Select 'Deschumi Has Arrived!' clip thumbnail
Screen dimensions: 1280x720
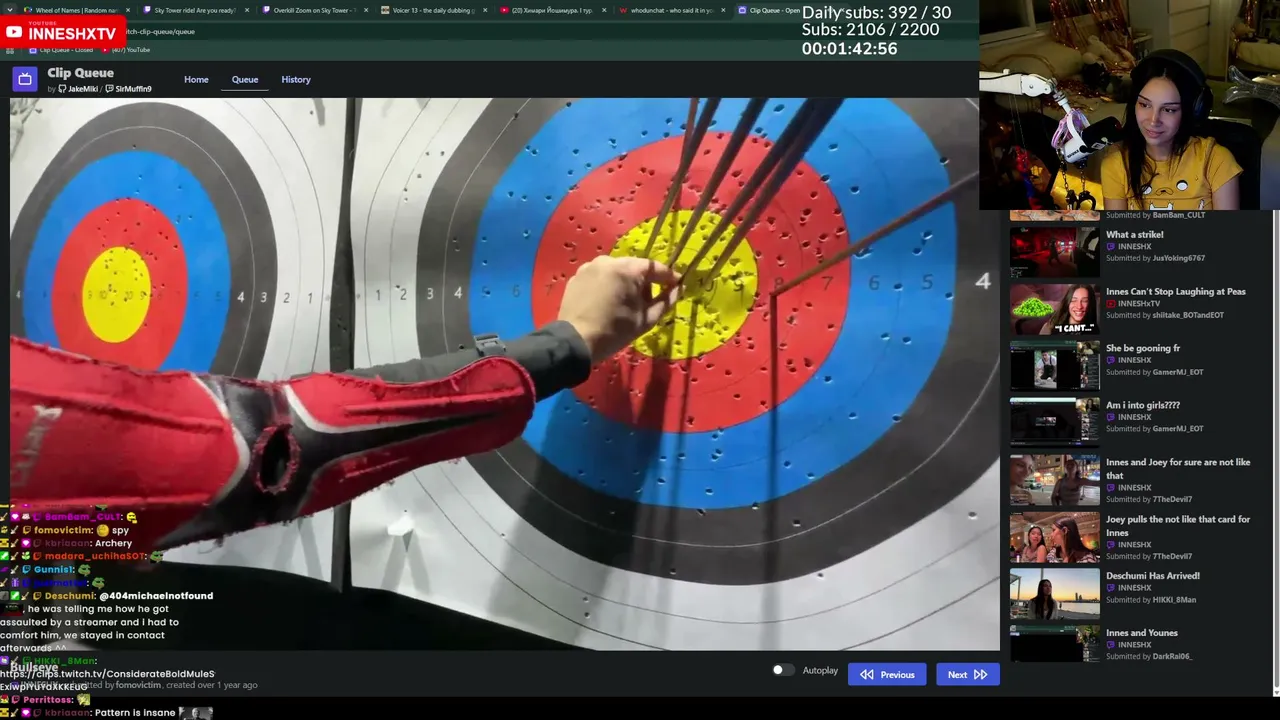click(x=1054, y=593)
